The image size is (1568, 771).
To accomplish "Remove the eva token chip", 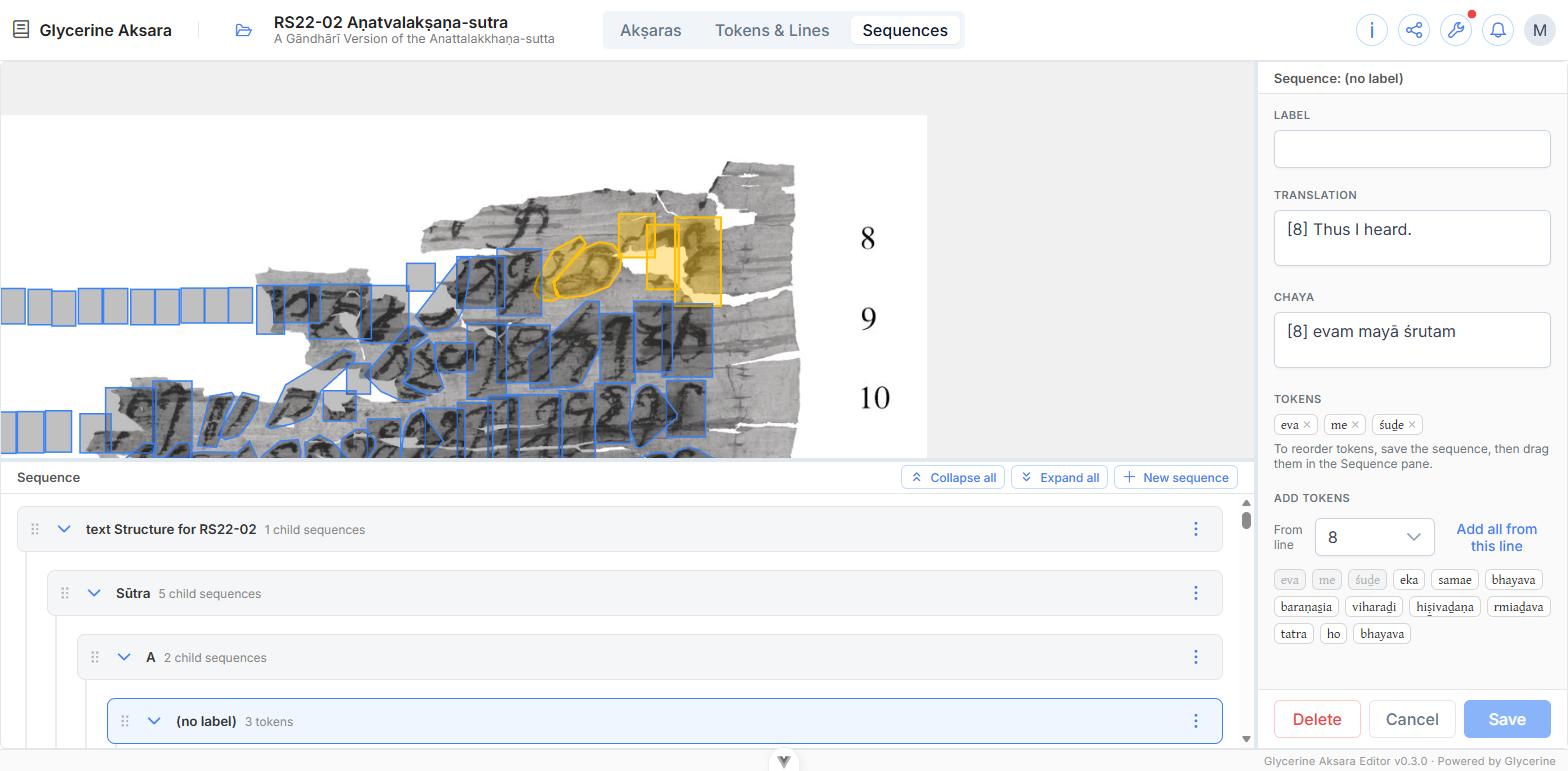I will point(1307,425).
